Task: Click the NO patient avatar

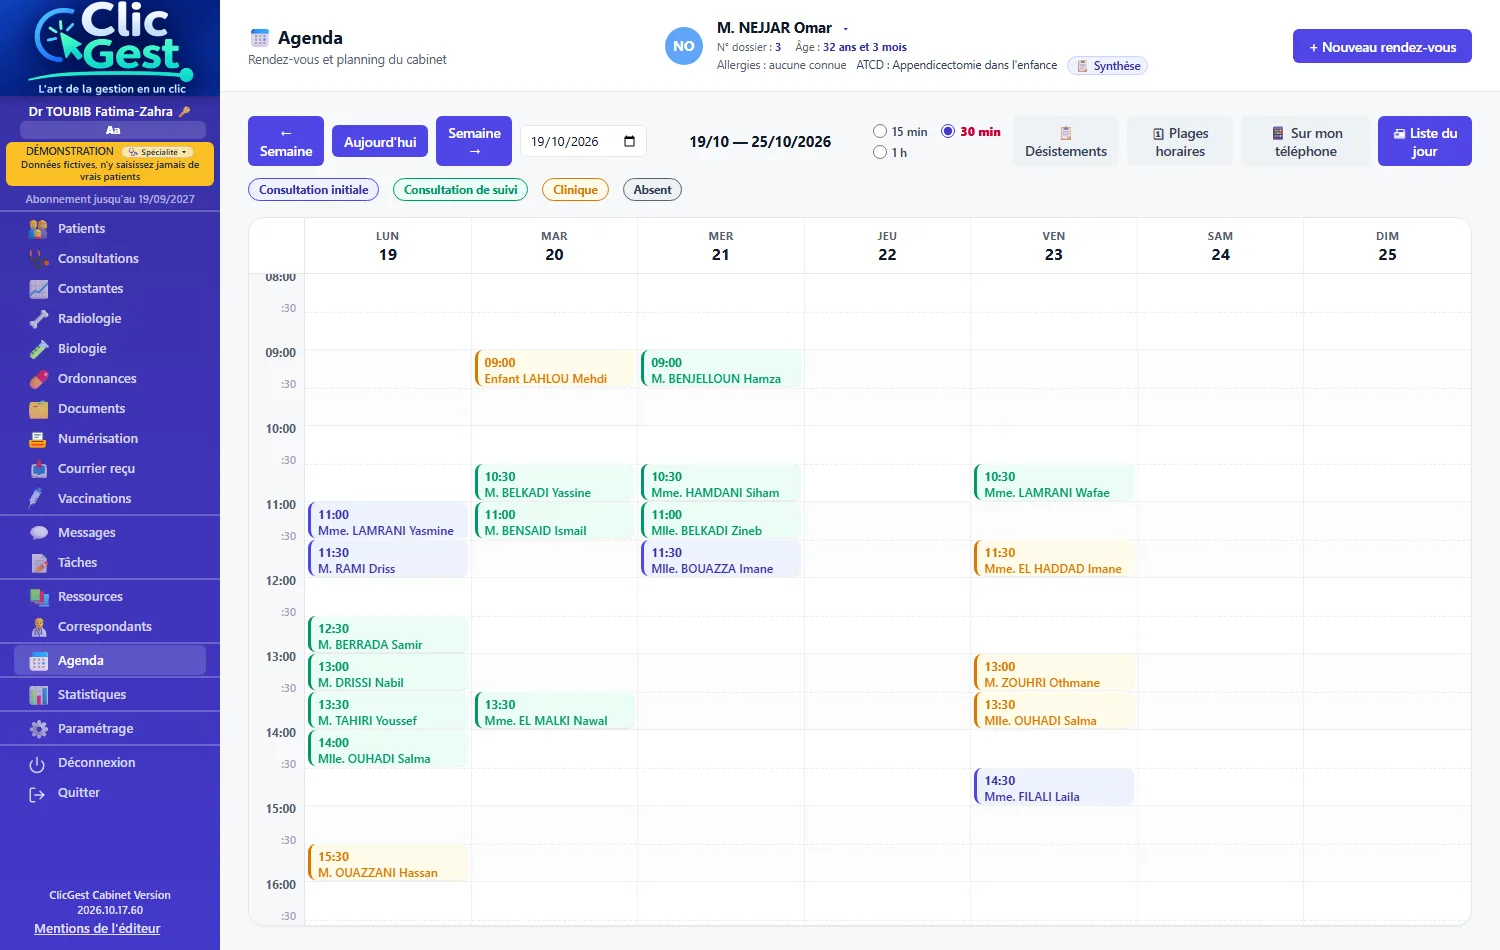Action: coord(684,46)
